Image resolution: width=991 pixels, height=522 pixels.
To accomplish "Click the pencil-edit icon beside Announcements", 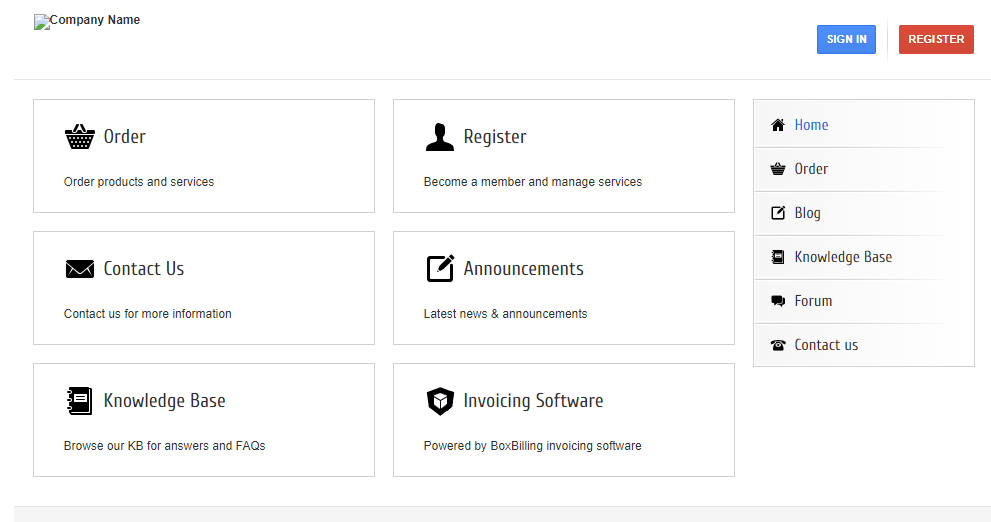I will pyautogui.click(x=440, y=268).
